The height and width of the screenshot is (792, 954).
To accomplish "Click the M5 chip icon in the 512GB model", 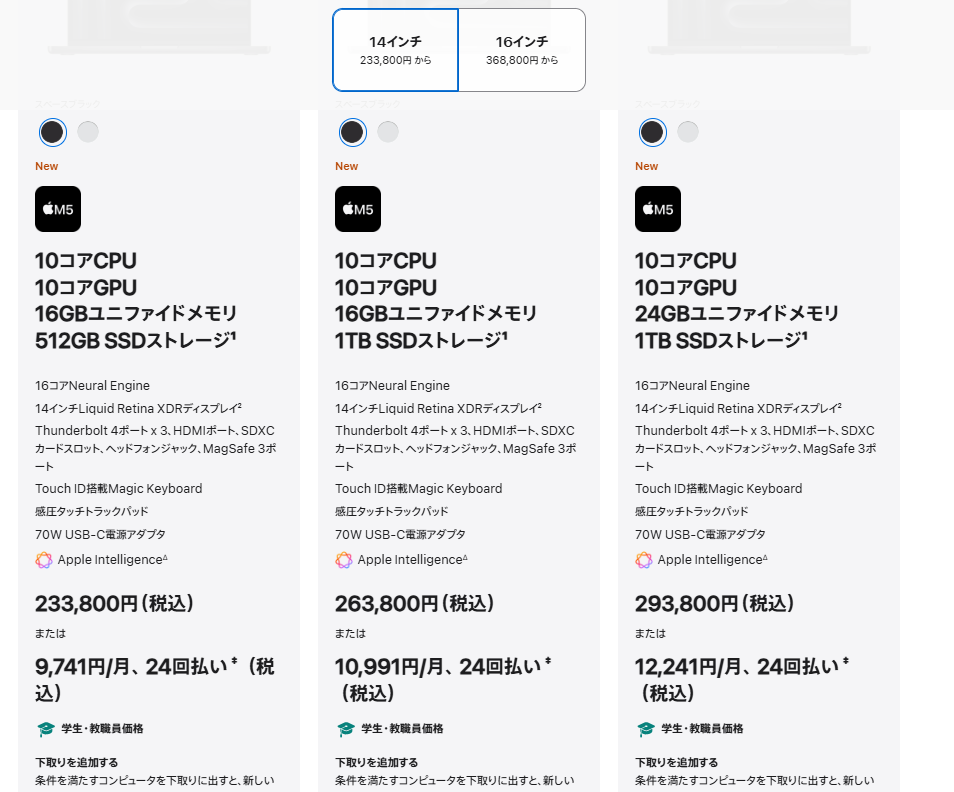I will click(58, 209).
